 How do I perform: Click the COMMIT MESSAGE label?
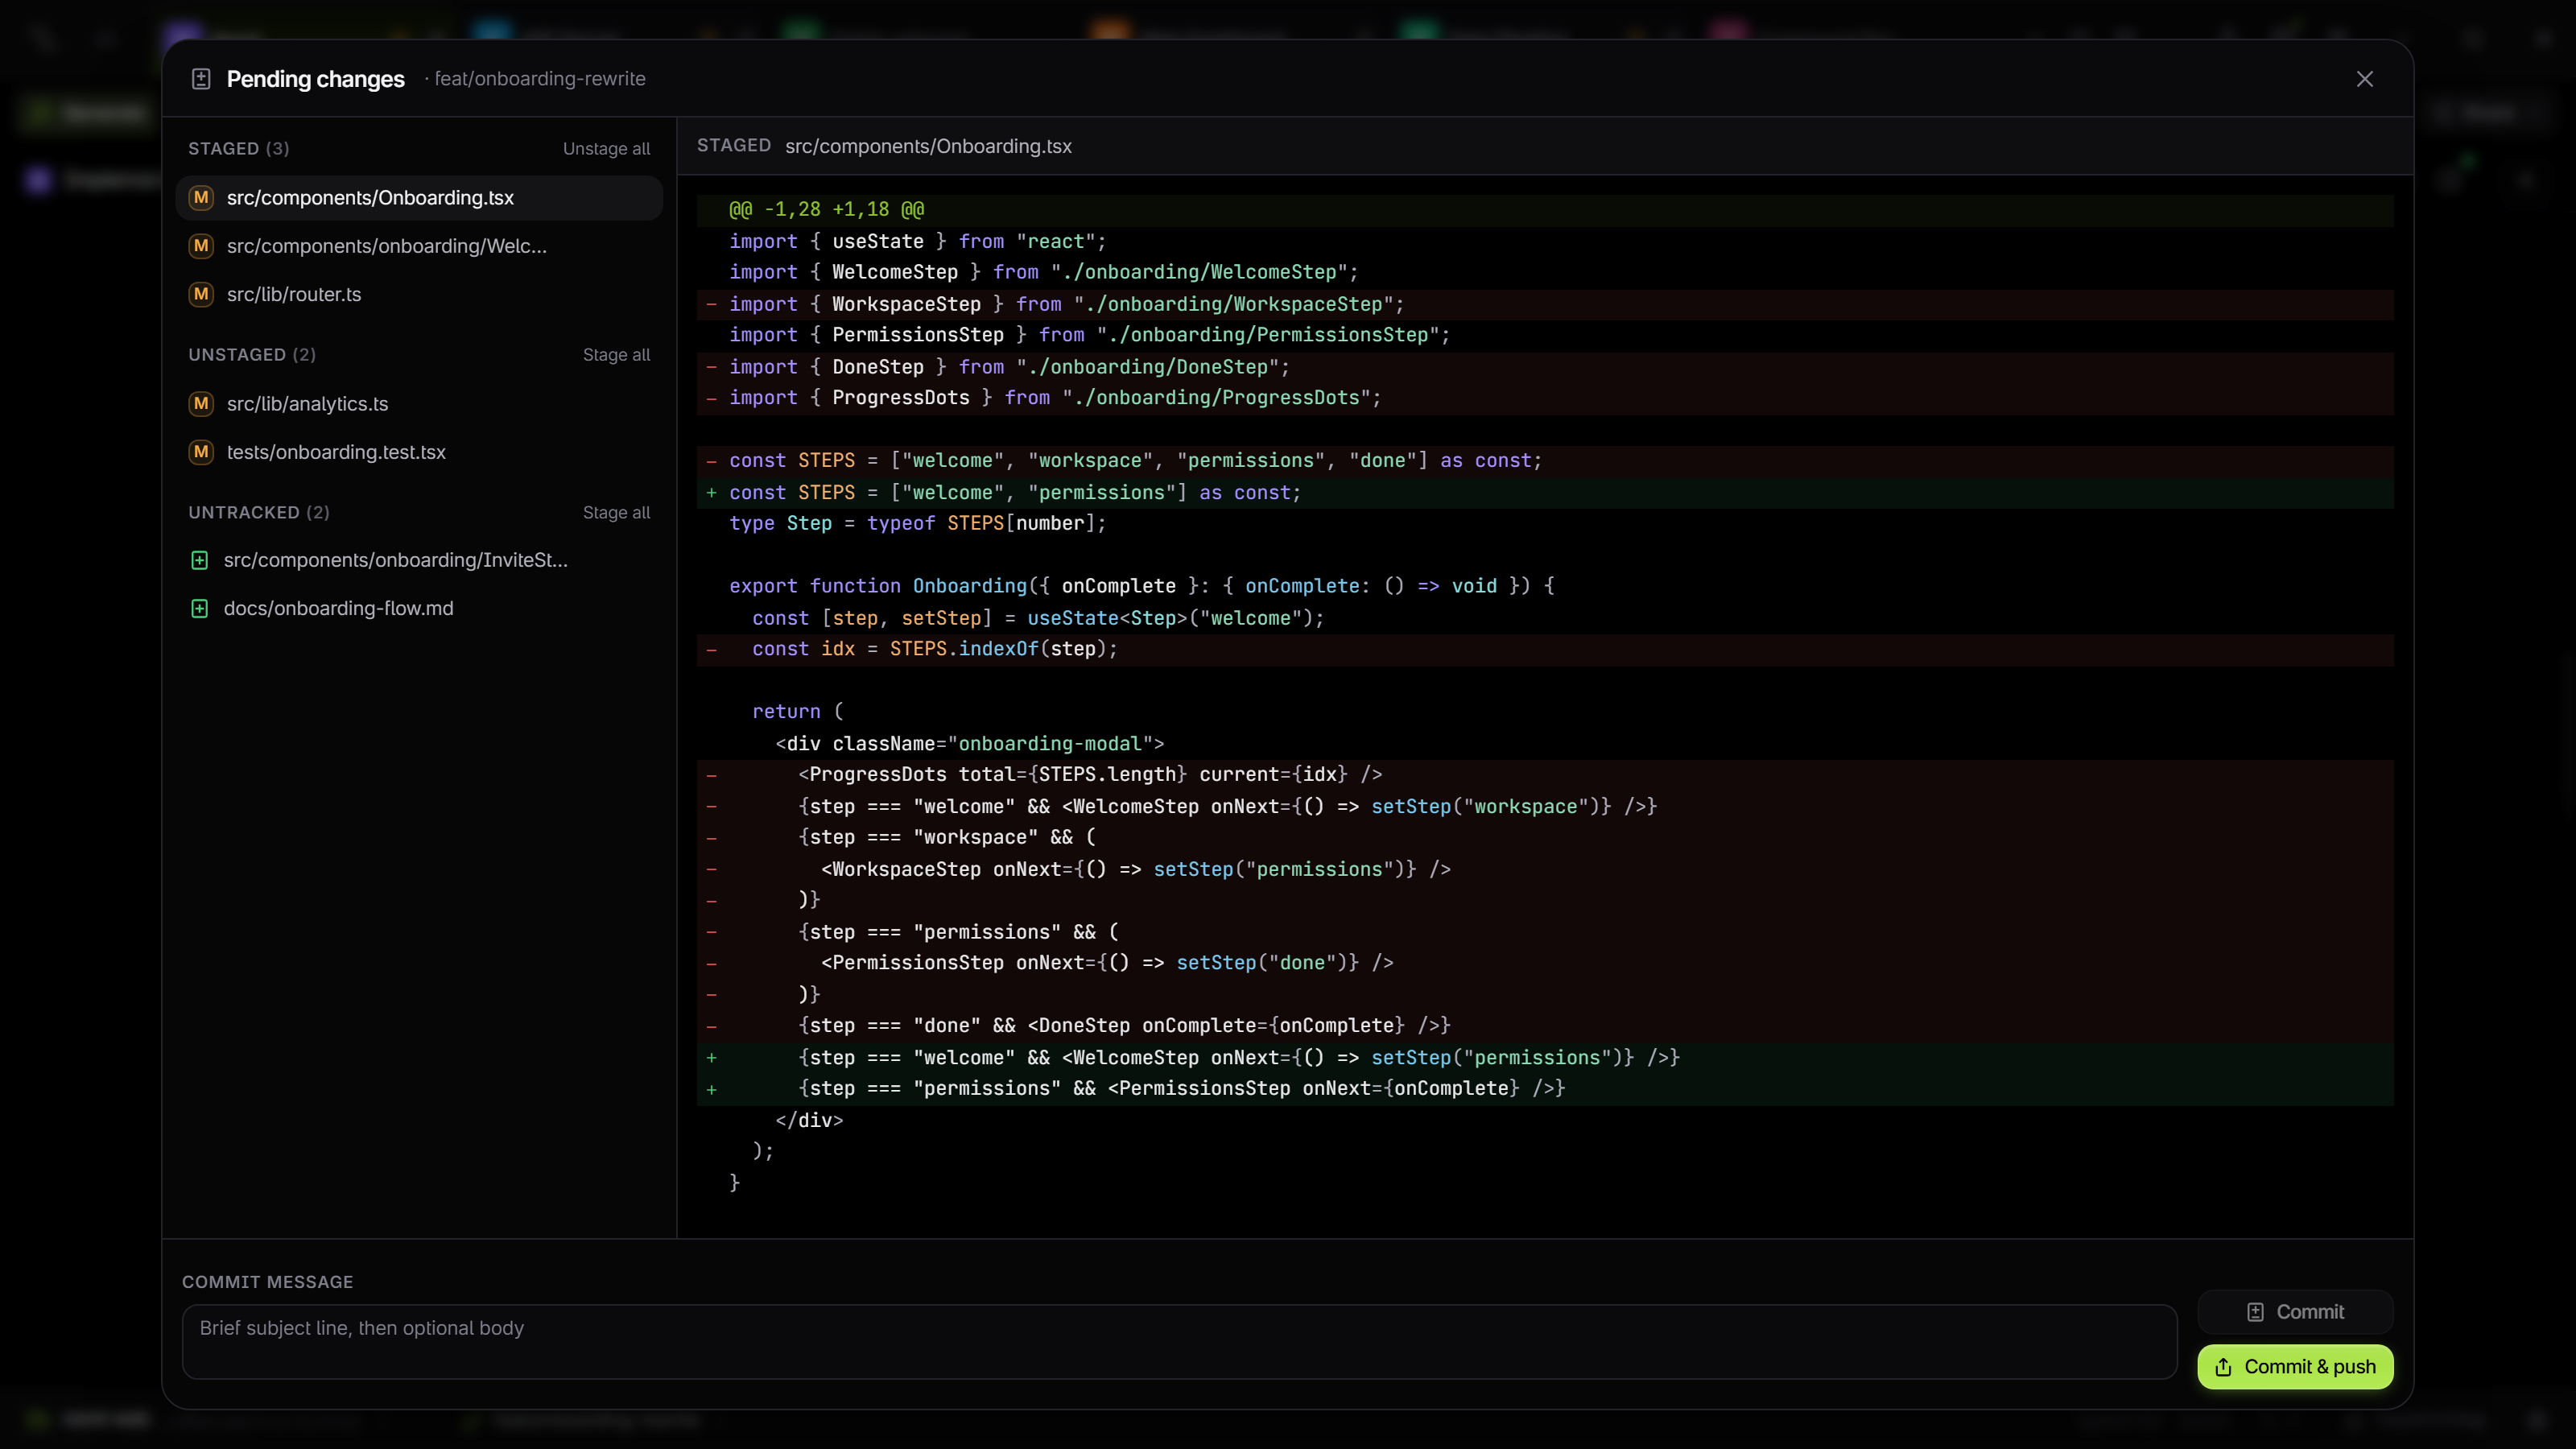[267, 1282]
